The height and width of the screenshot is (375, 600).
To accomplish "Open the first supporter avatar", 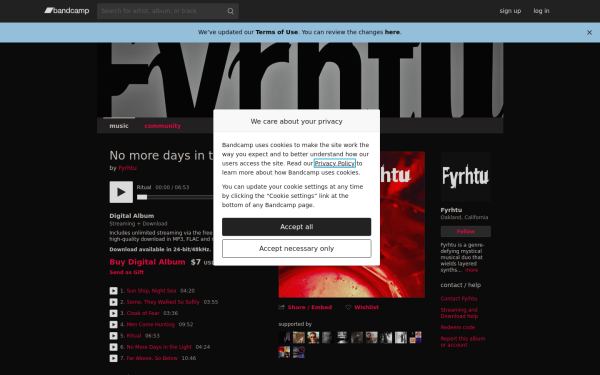I will click(284, 338).
